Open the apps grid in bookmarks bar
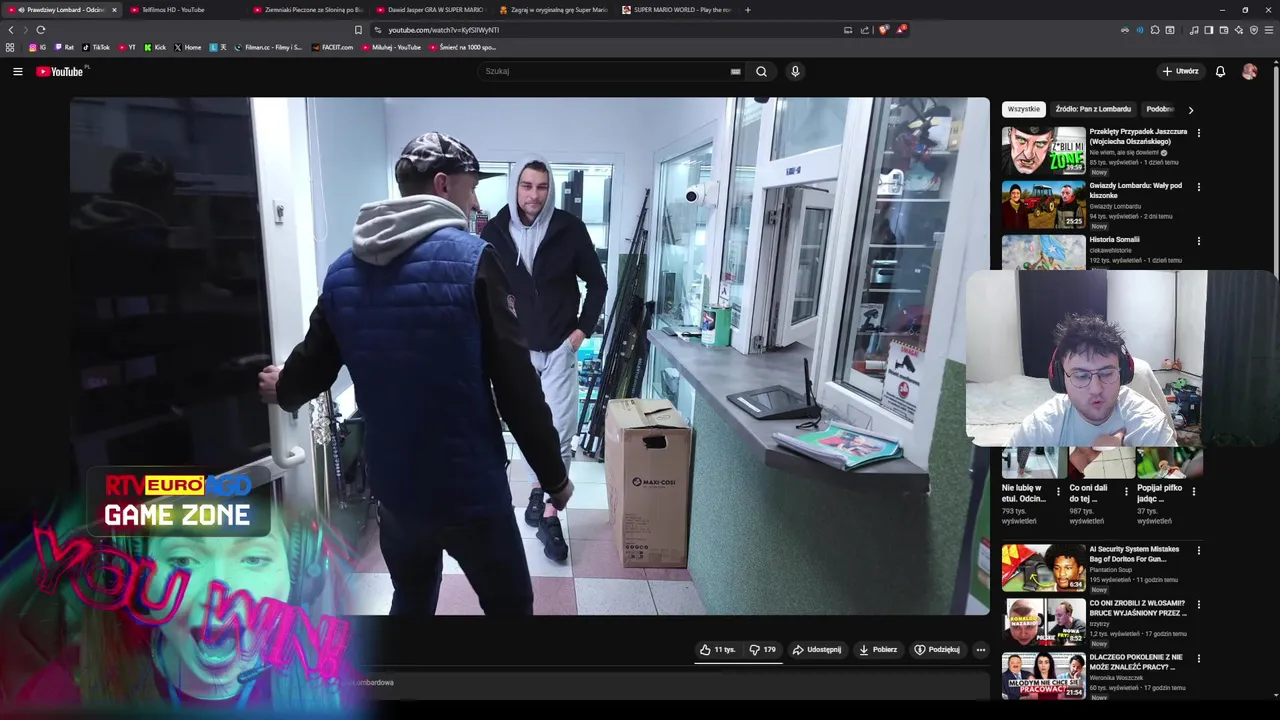Image resolution: width=1280 pixels, height=720 pixels. pos(10,47)
